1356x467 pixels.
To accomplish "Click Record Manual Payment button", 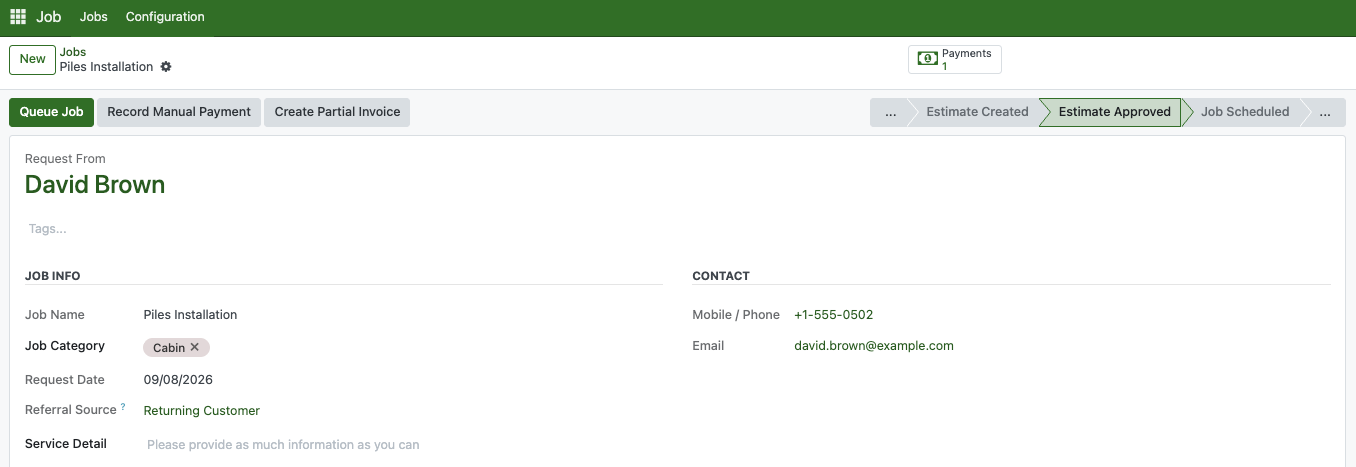I will tap(179, 112).
